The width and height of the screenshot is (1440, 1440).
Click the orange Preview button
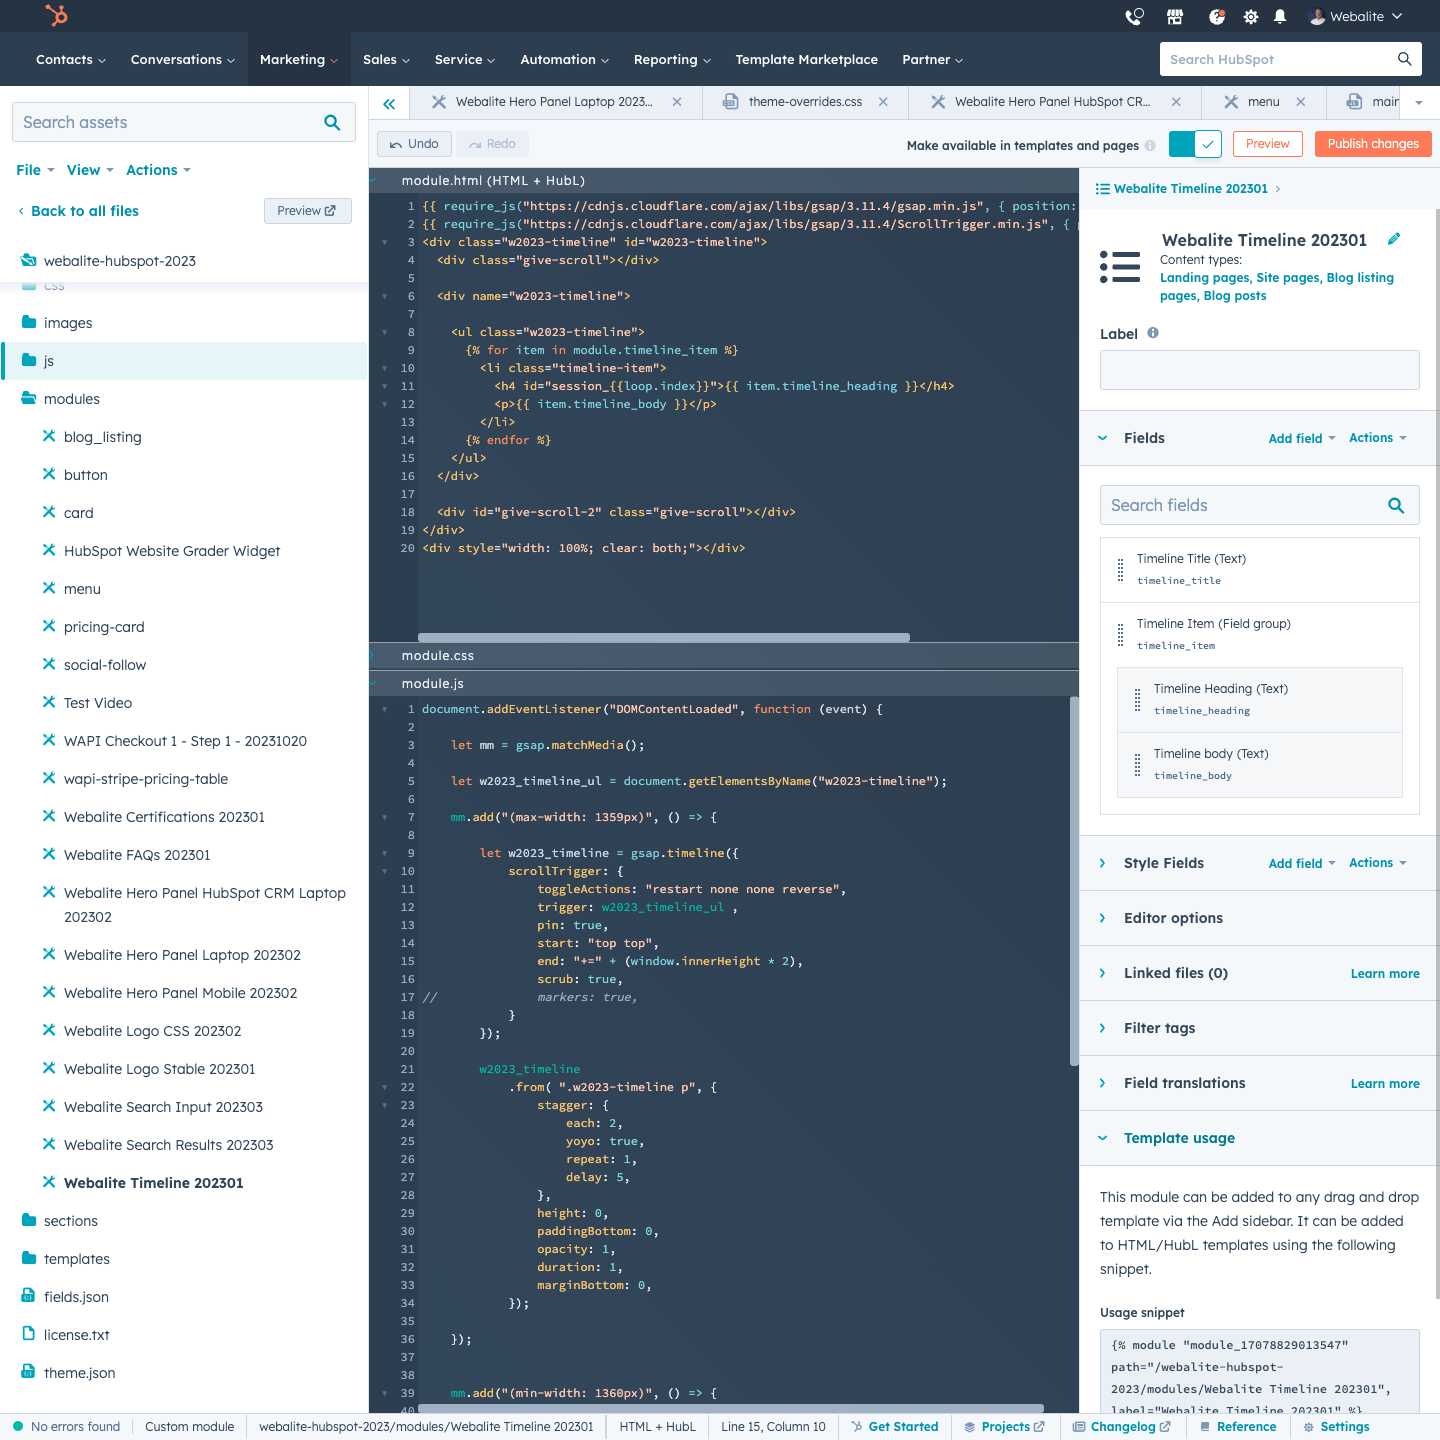[x=1268, y=144]
